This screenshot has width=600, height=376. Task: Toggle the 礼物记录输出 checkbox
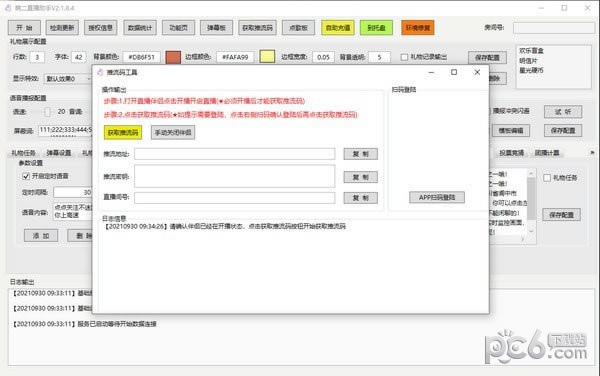pos(404,57)
